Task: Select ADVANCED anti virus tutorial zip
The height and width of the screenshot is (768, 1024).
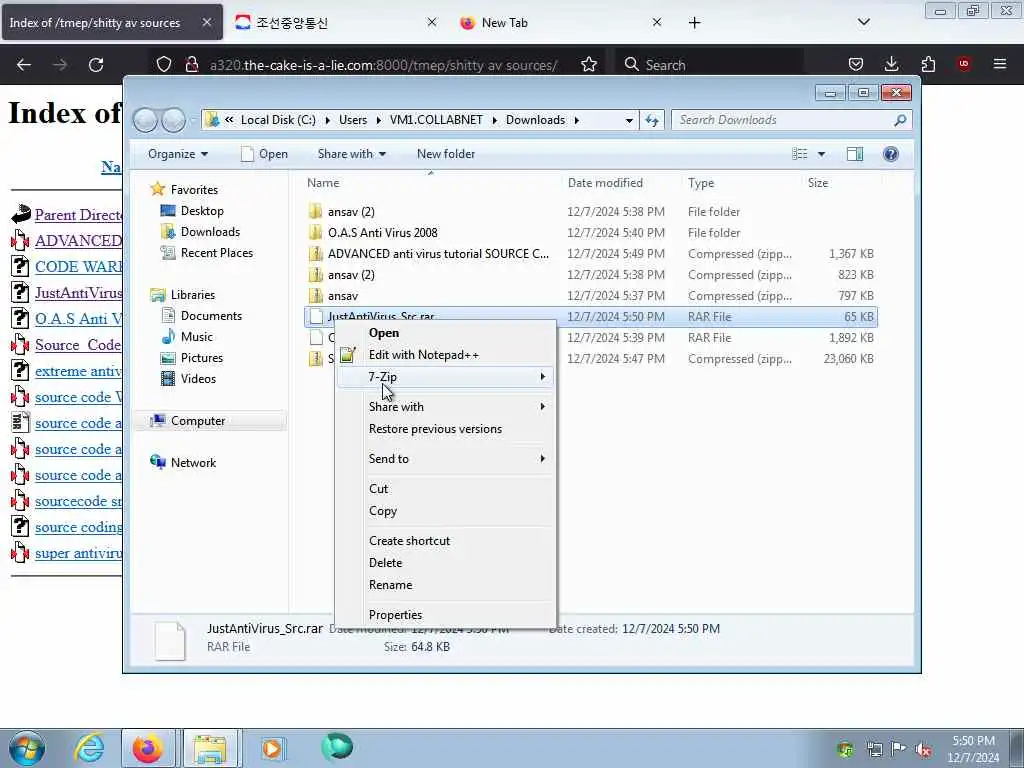Action: tap(438, 254)
